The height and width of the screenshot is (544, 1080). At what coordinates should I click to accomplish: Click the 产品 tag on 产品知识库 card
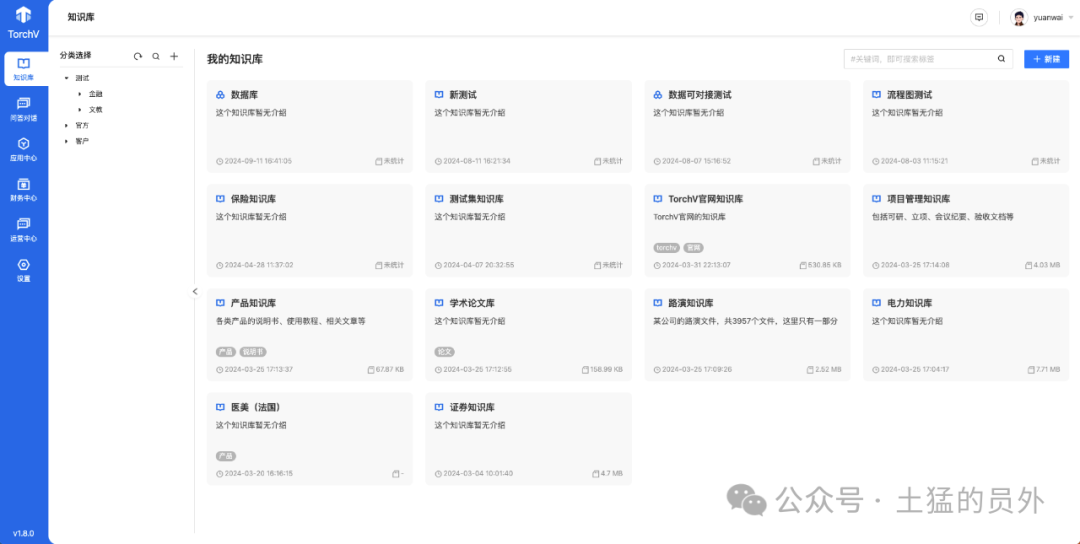[x=226, y=351]
